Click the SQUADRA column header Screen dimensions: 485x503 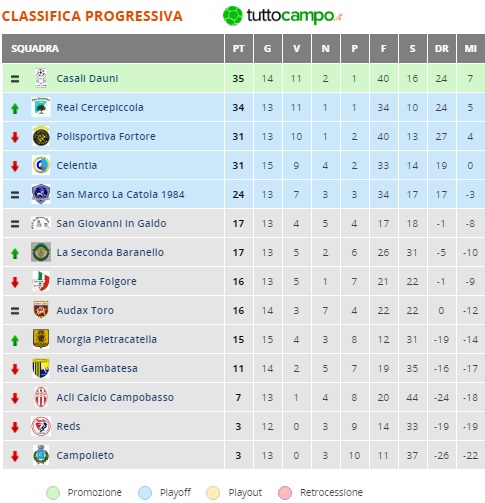tap(35, 49)
